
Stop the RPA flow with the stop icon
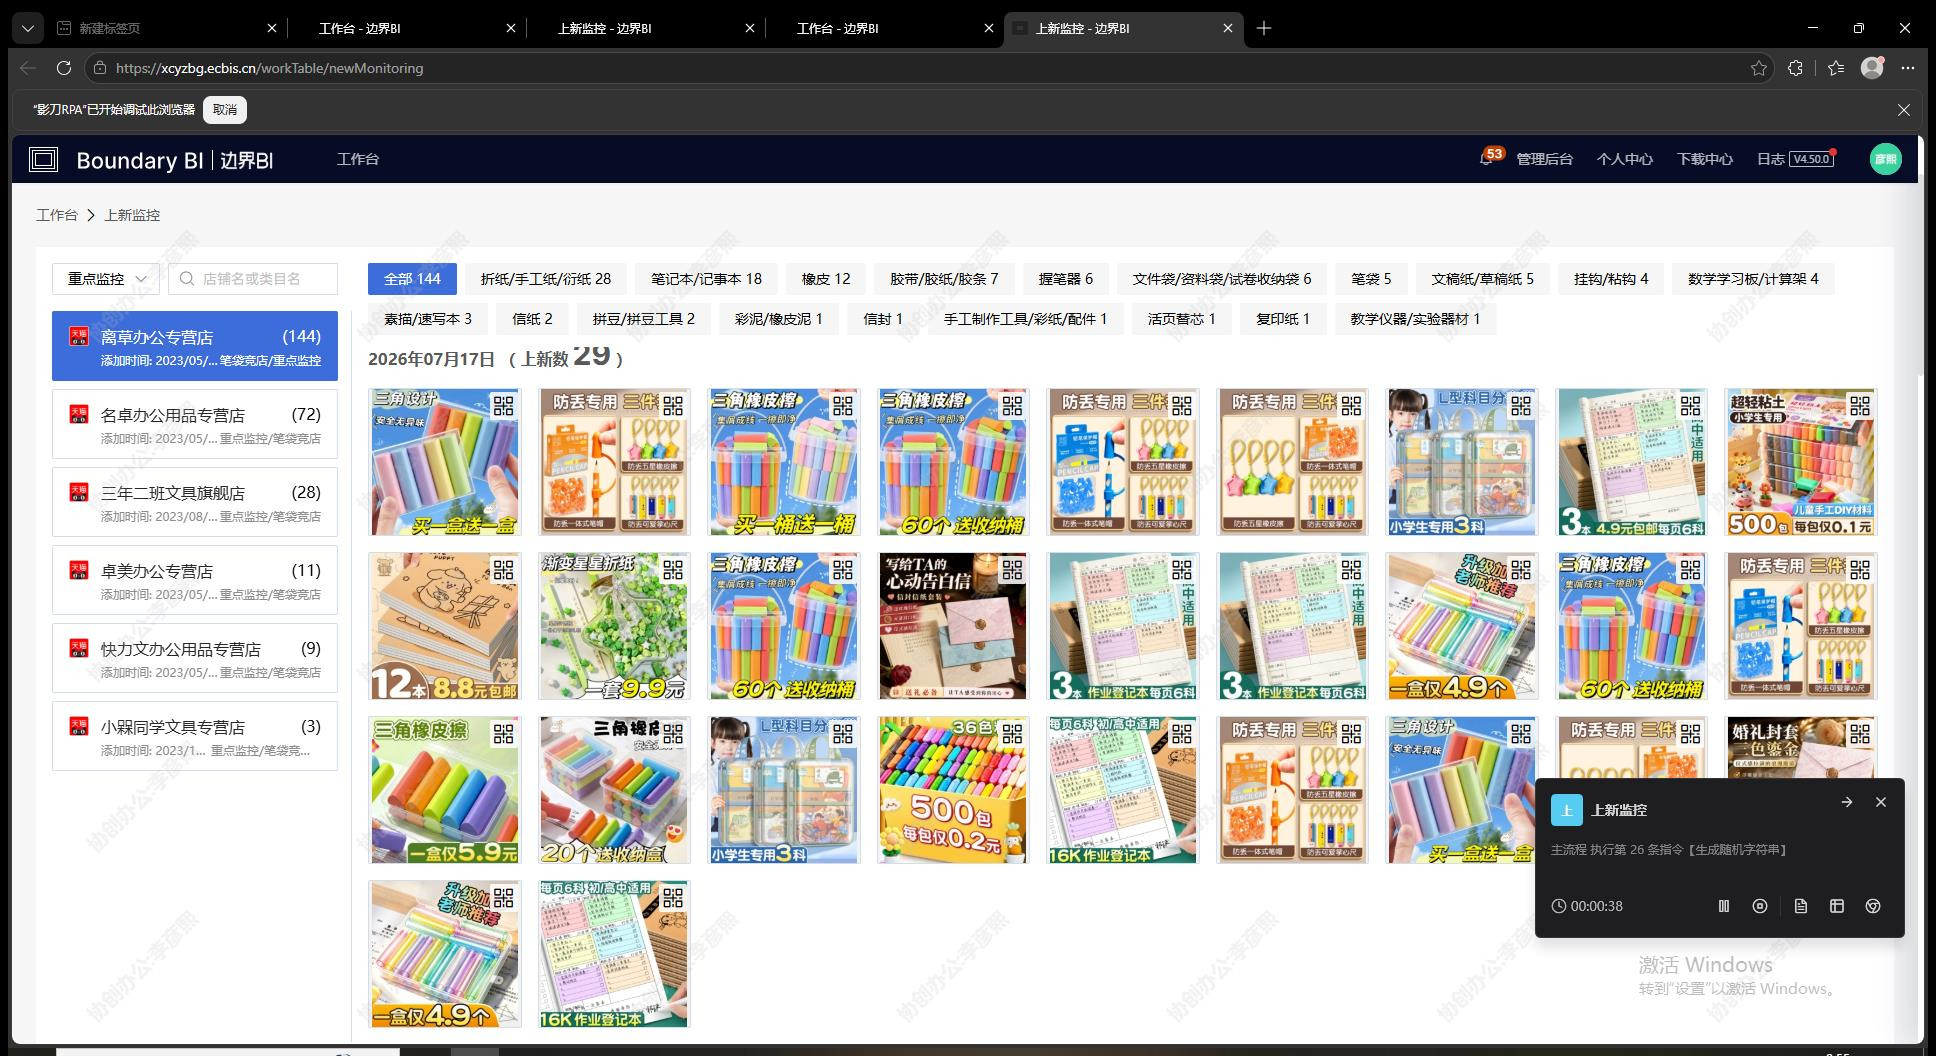(x=1760, y=906)
